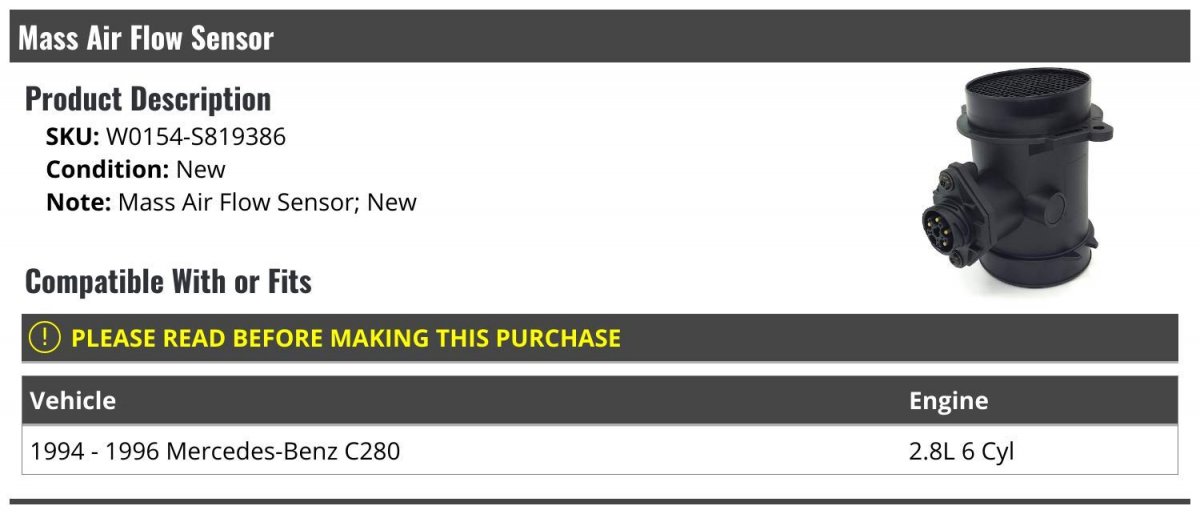Click the 2.8L 6 Cyl engine cell
Viewport: 1200px width, 514px height.
(961, 451)
